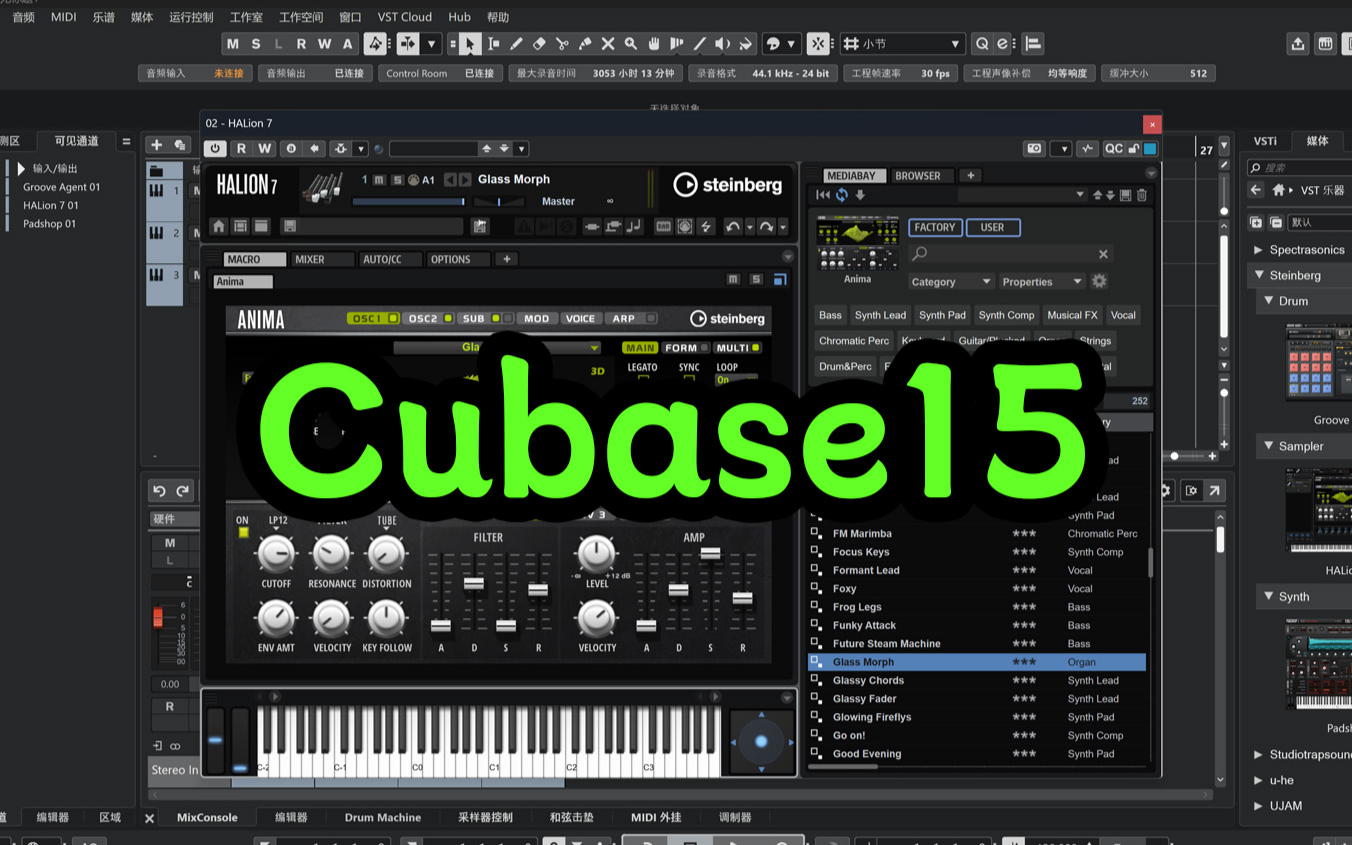Screen dimensions: 1352x845
Task: Click the FACTORY filter button
Action: coord(935,227)
